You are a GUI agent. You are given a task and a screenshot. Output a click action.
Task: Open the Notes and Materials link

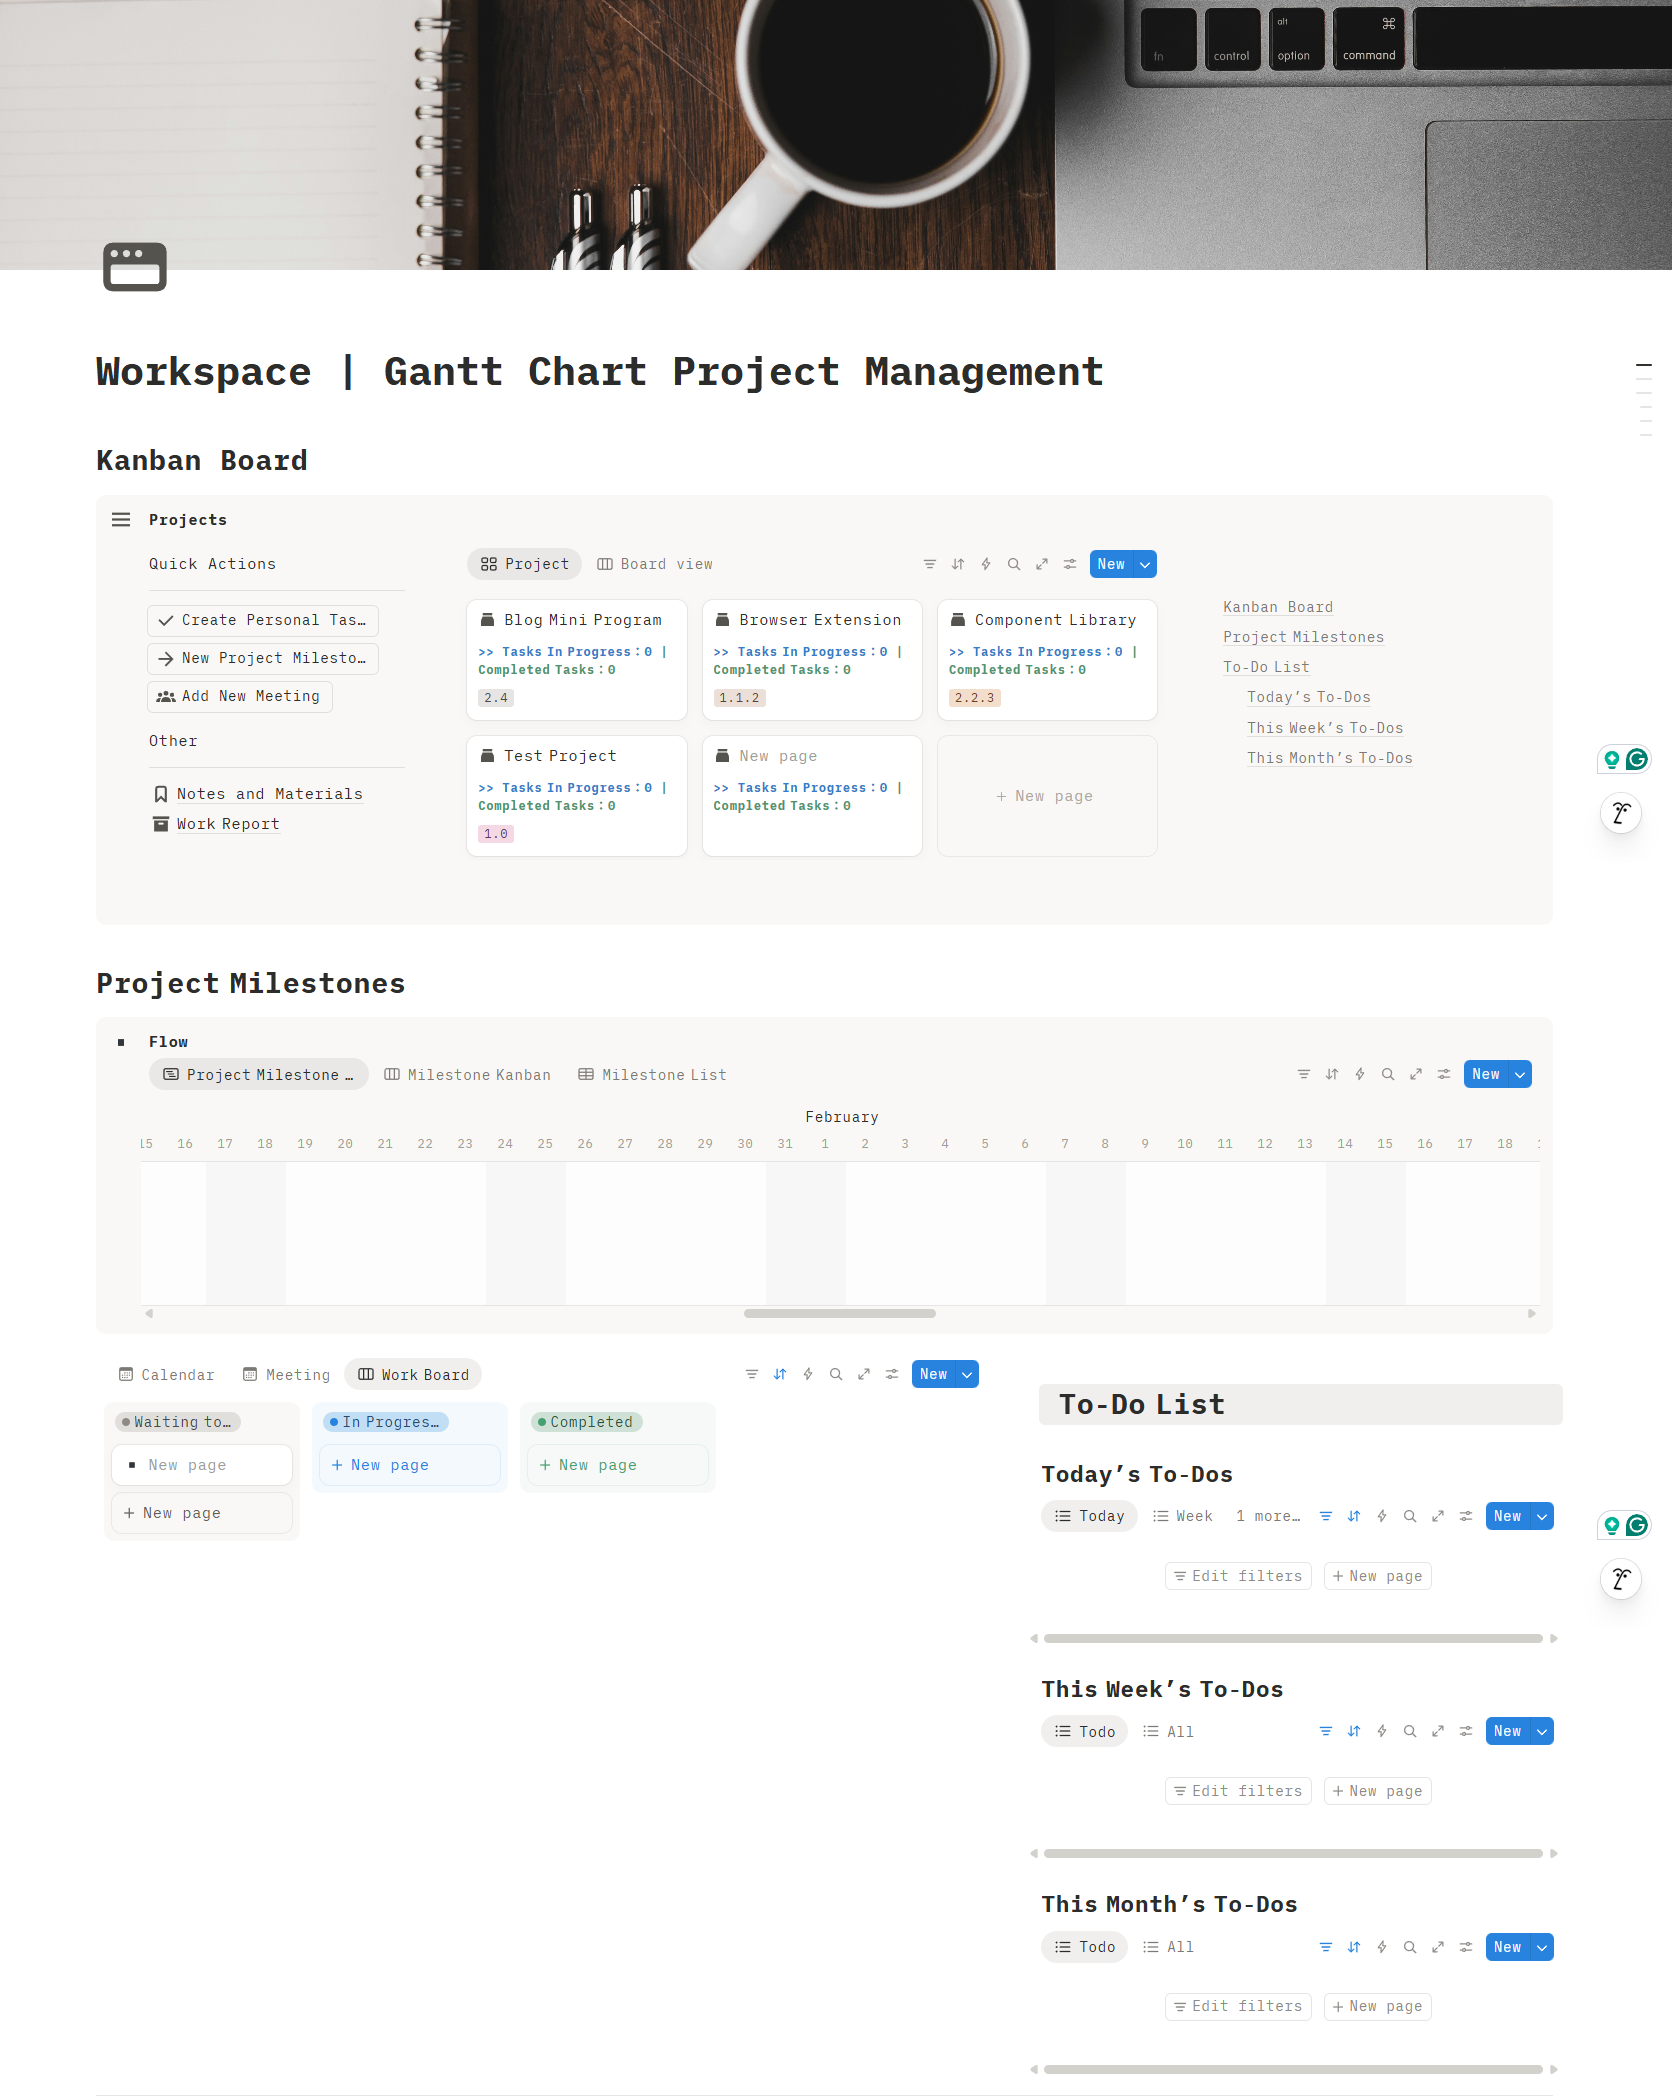tap(269, 794)
